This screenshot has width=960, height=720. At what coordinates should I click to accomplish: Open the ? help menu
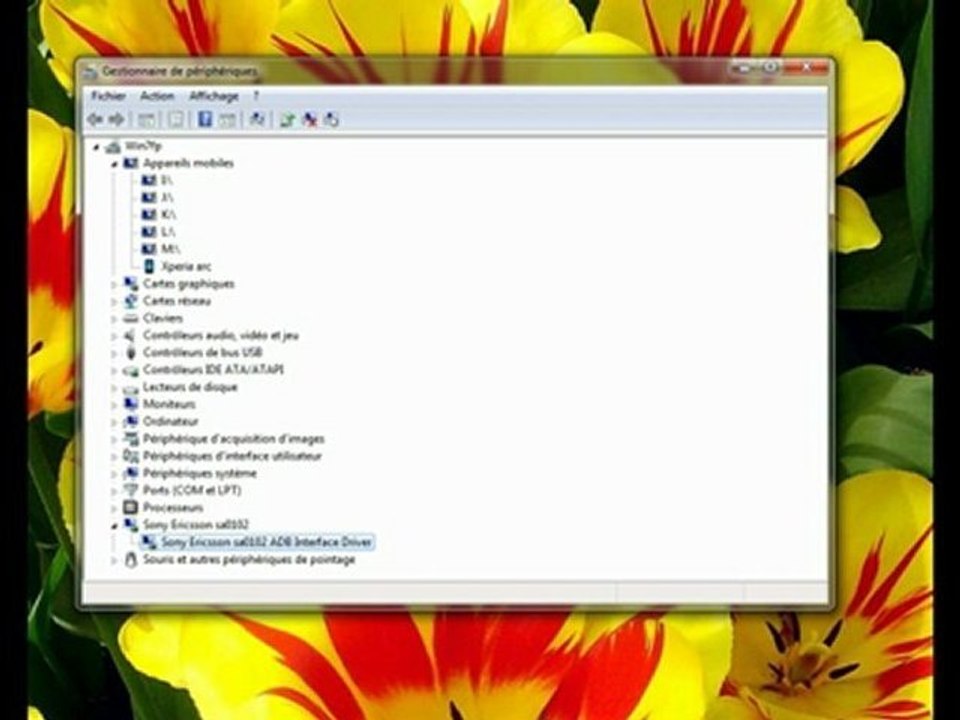click(x=256, y=96)
